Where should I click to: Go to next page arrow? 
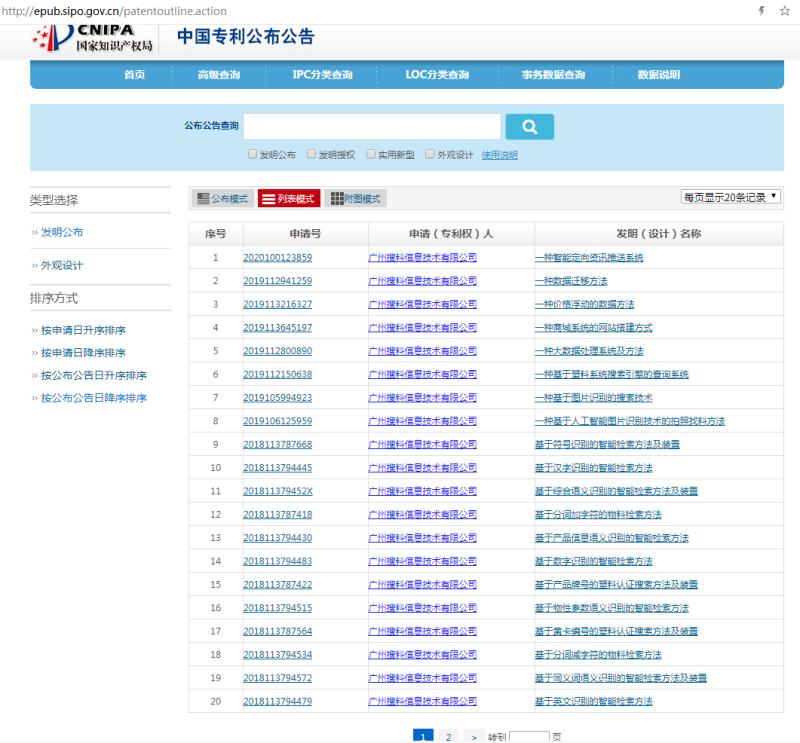click(473, 737)
